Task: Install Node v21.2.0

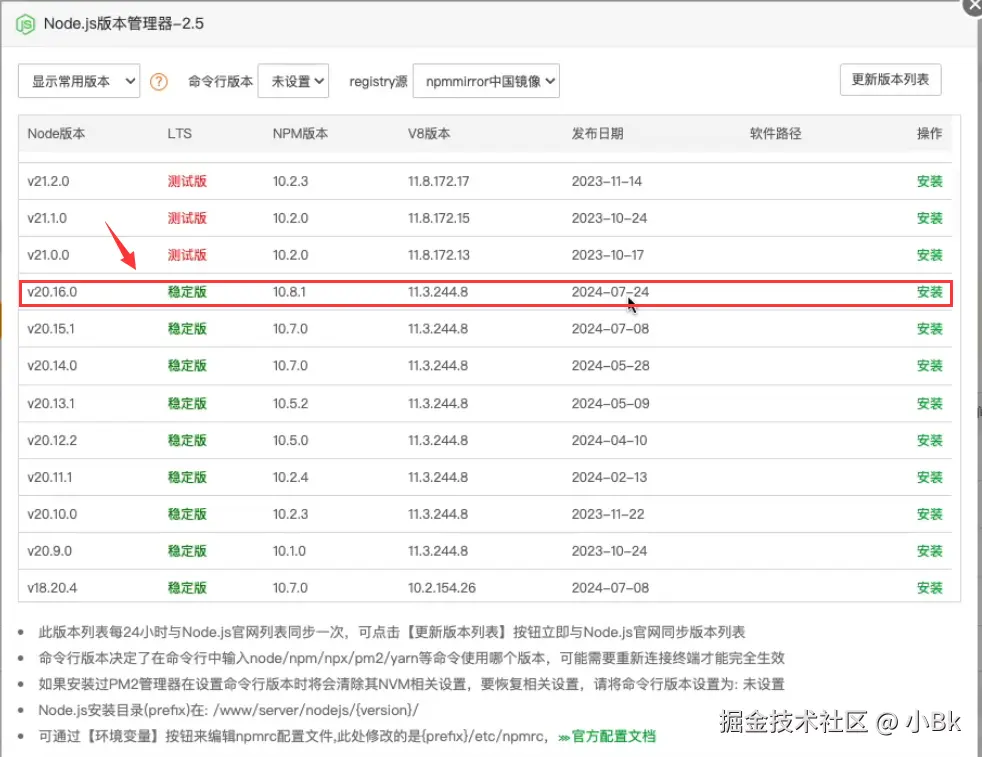Action: (x=929, y=181)
